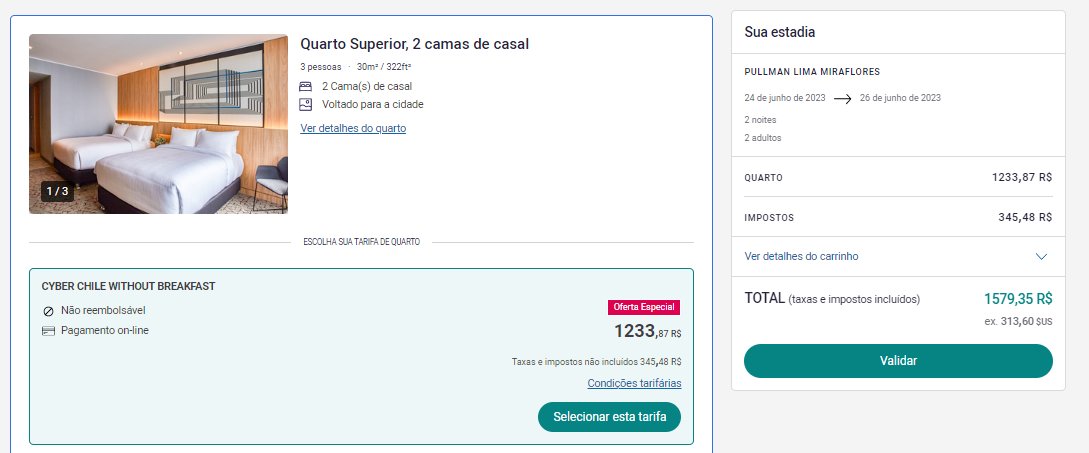The image size is (1089, 453).
Task: Click the 1 / 3 photo counter
Action: (58, 191)
